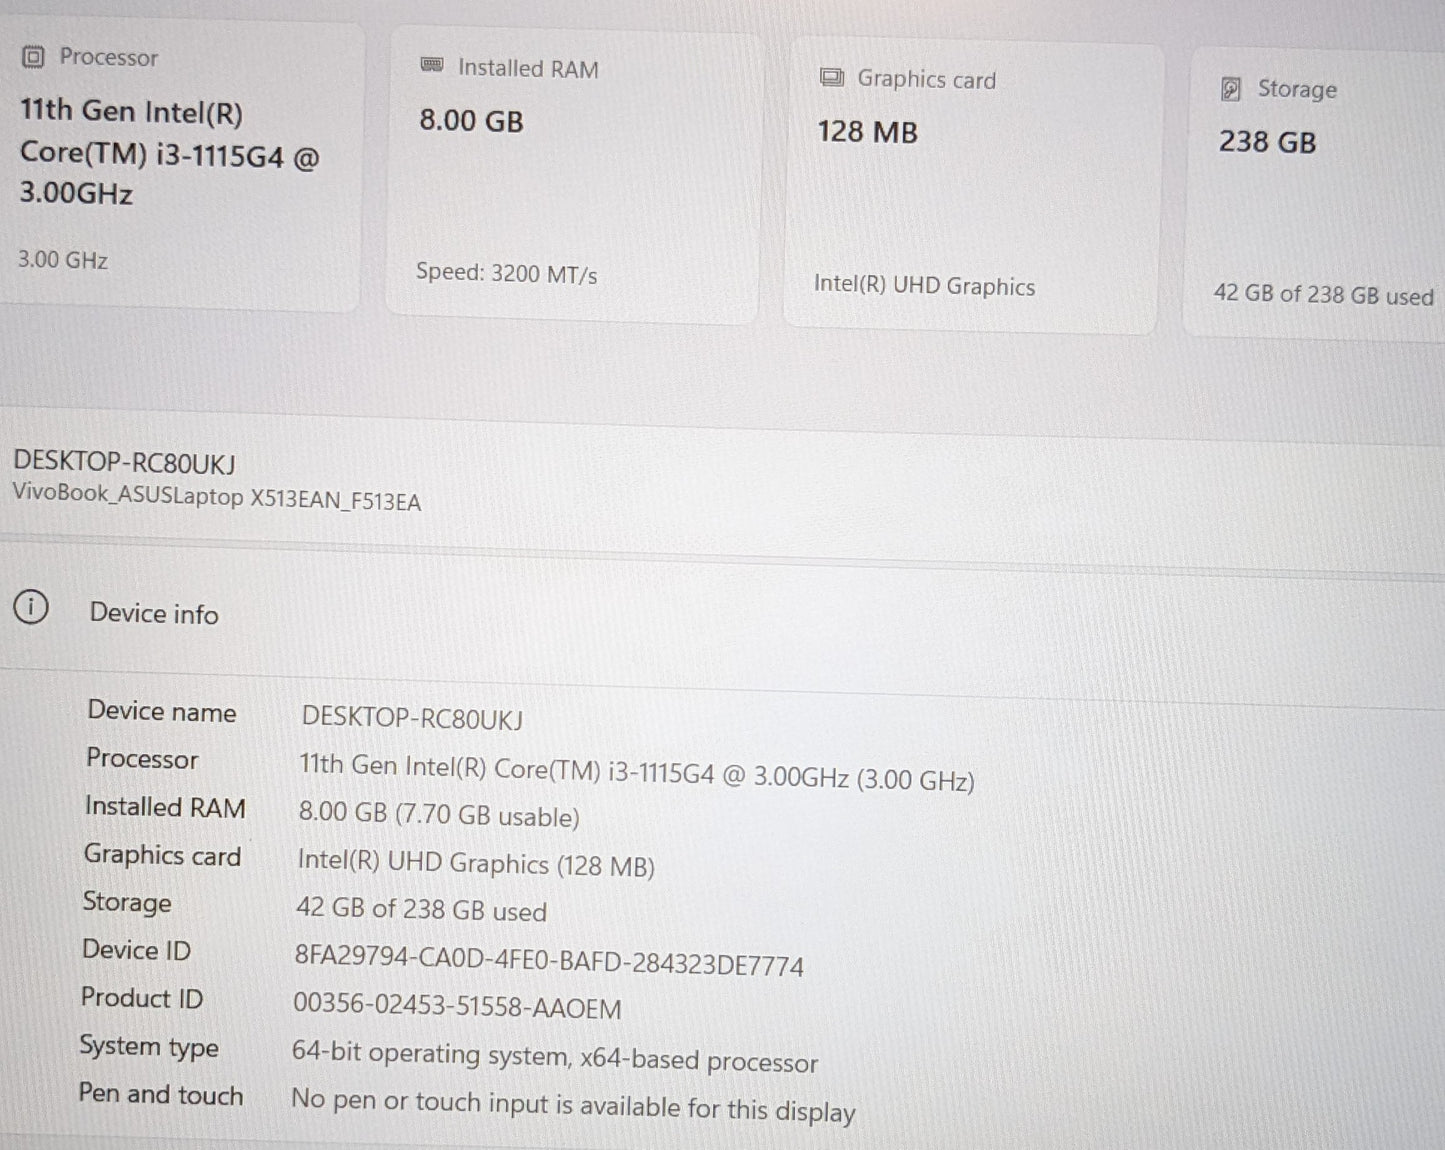Select the '238 GB' storage value

1267,142
